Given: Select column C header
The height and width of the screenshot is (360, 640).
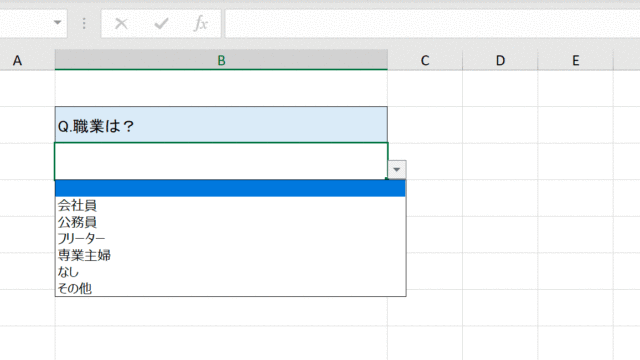Looking at the screenshot, I should click(425, 60).
